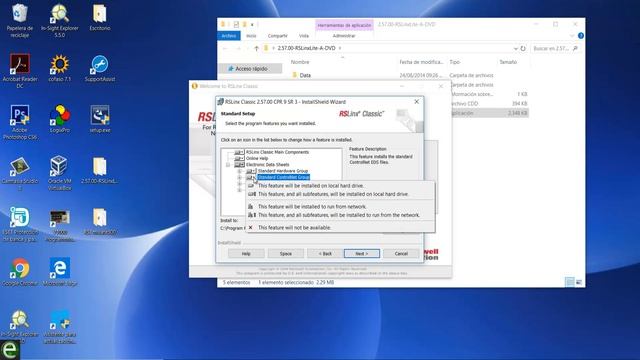640x360 pixels.
Task: Open Administrar ribbon tab
Action: point(344,36)
